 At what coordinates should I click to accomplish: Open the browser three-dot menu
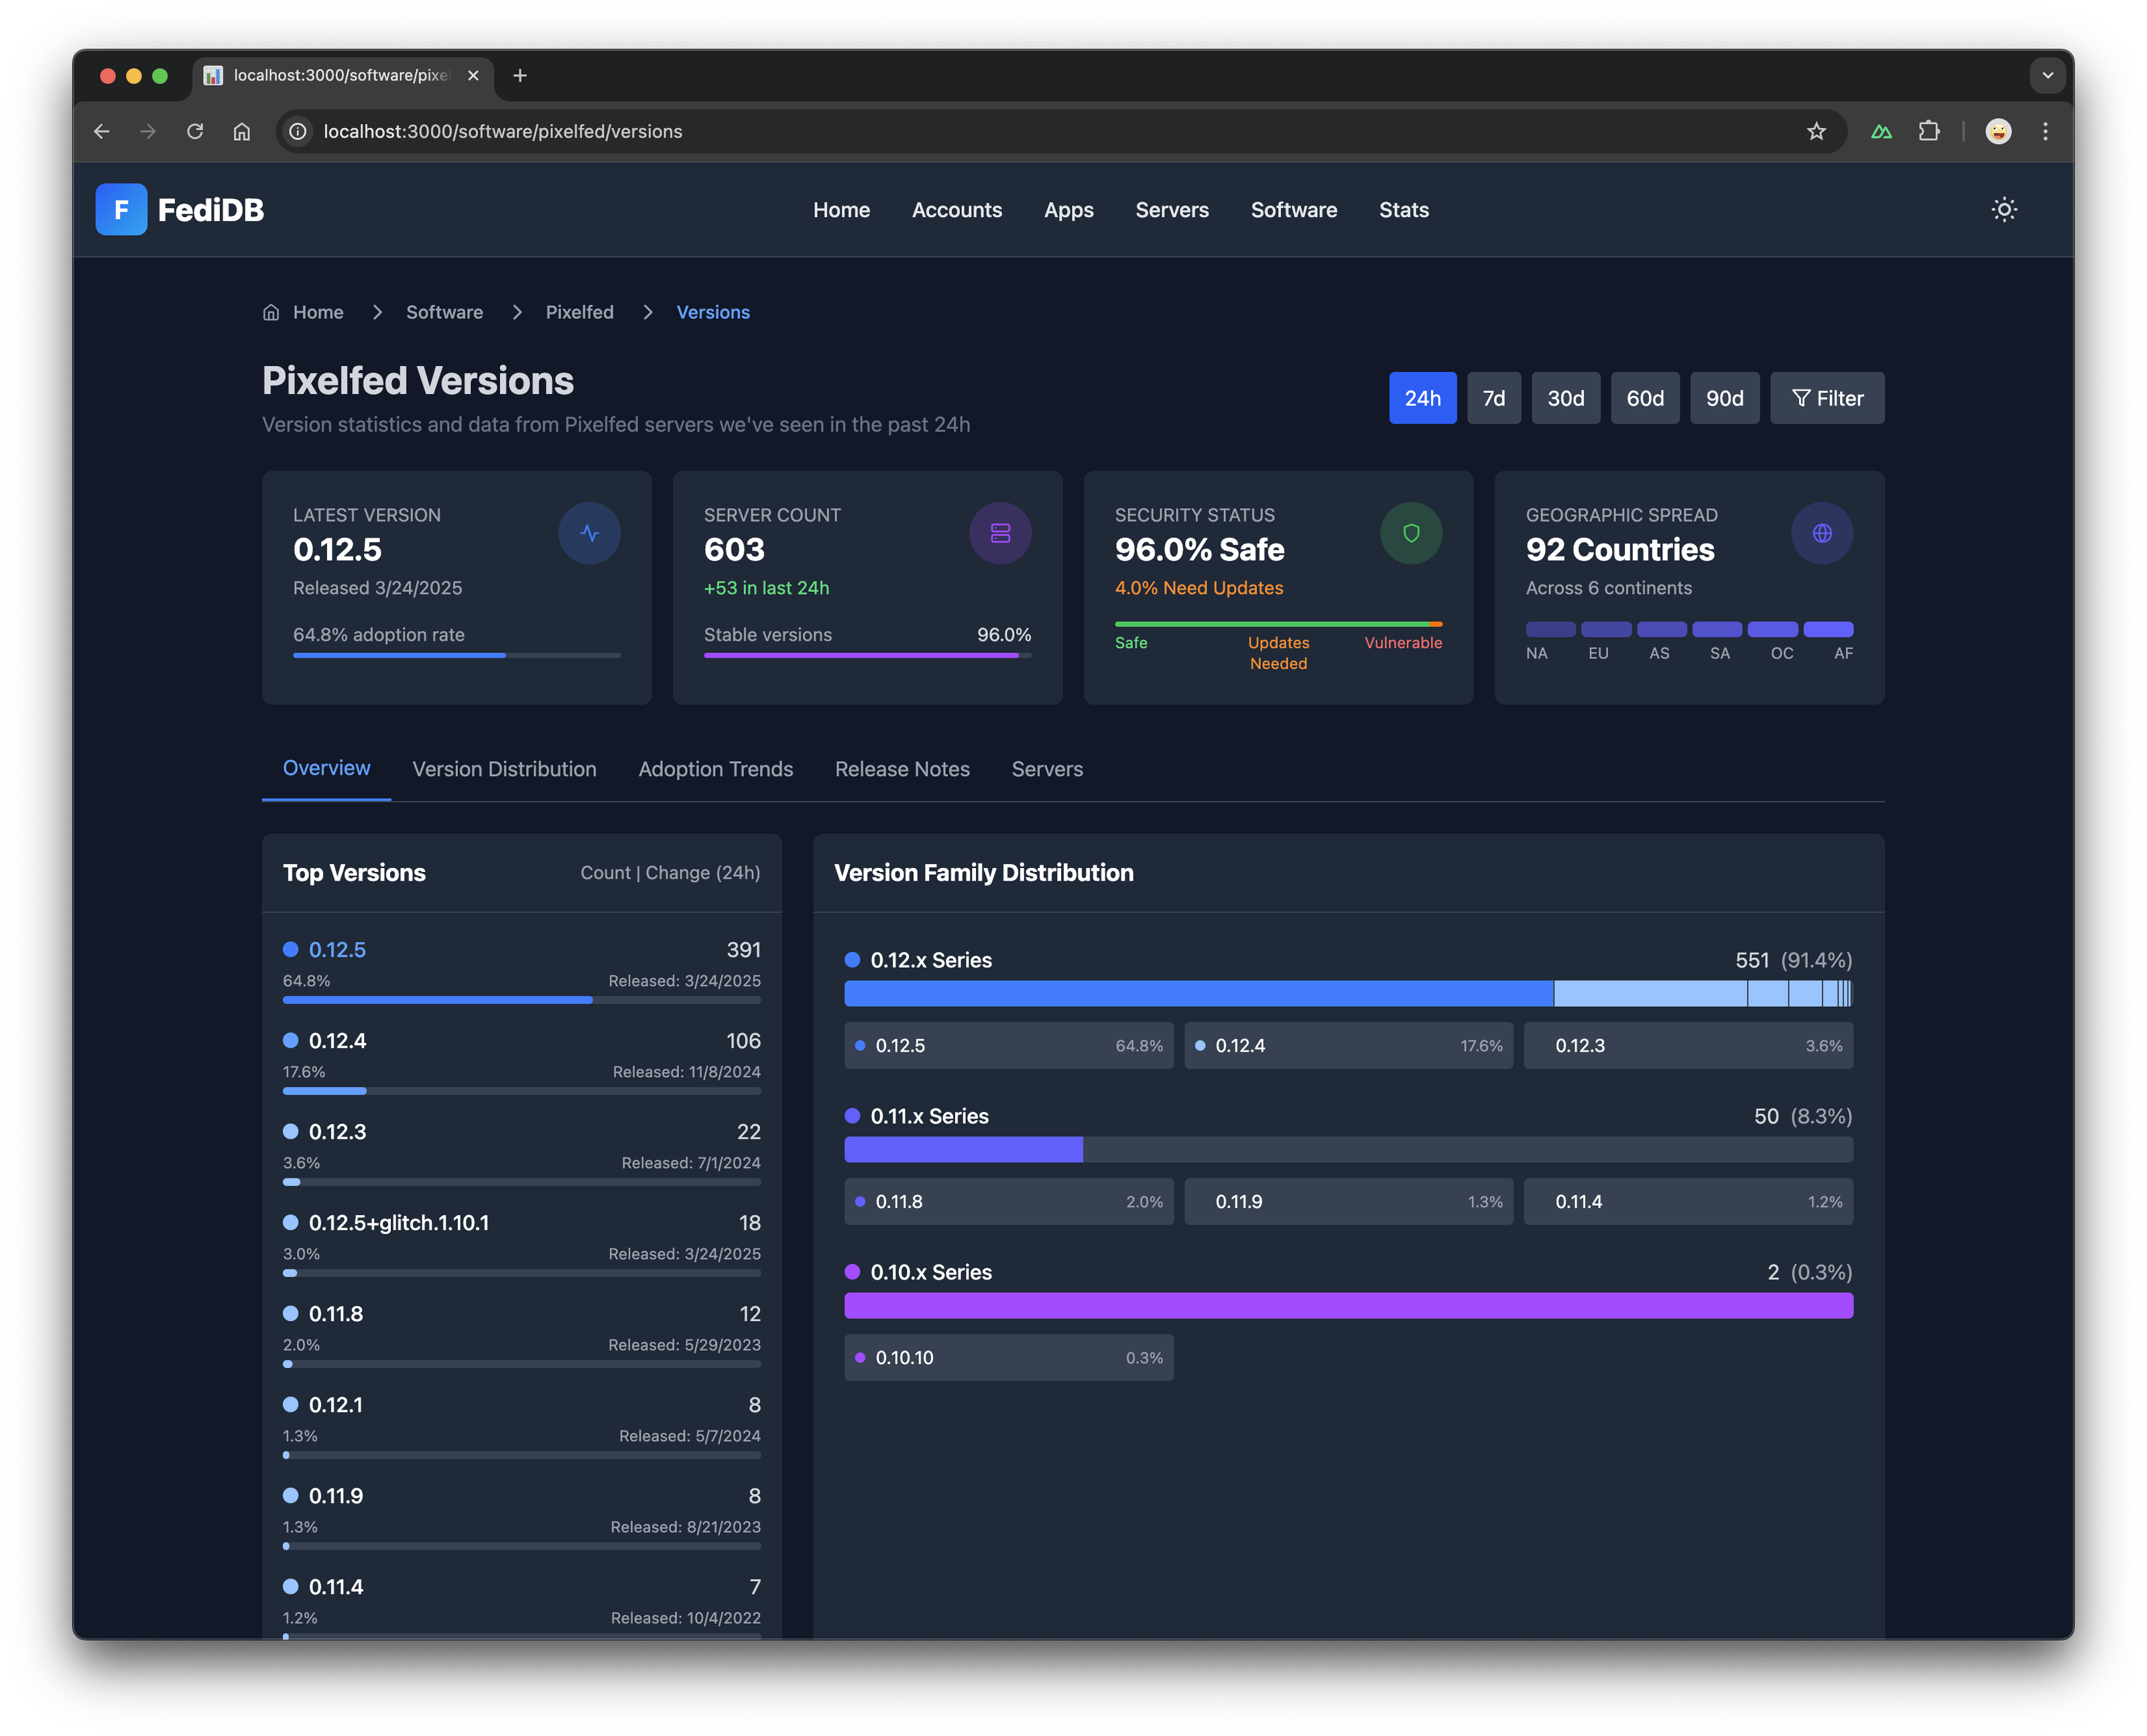[x=2045, y=131]
